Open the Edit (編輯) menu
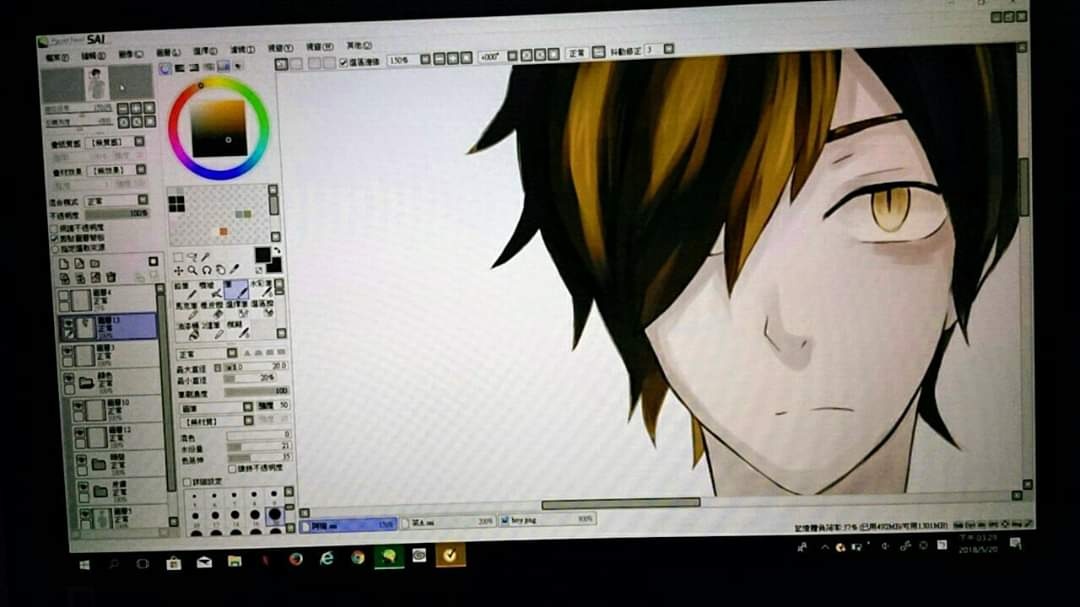 click(x=93, y=56)
